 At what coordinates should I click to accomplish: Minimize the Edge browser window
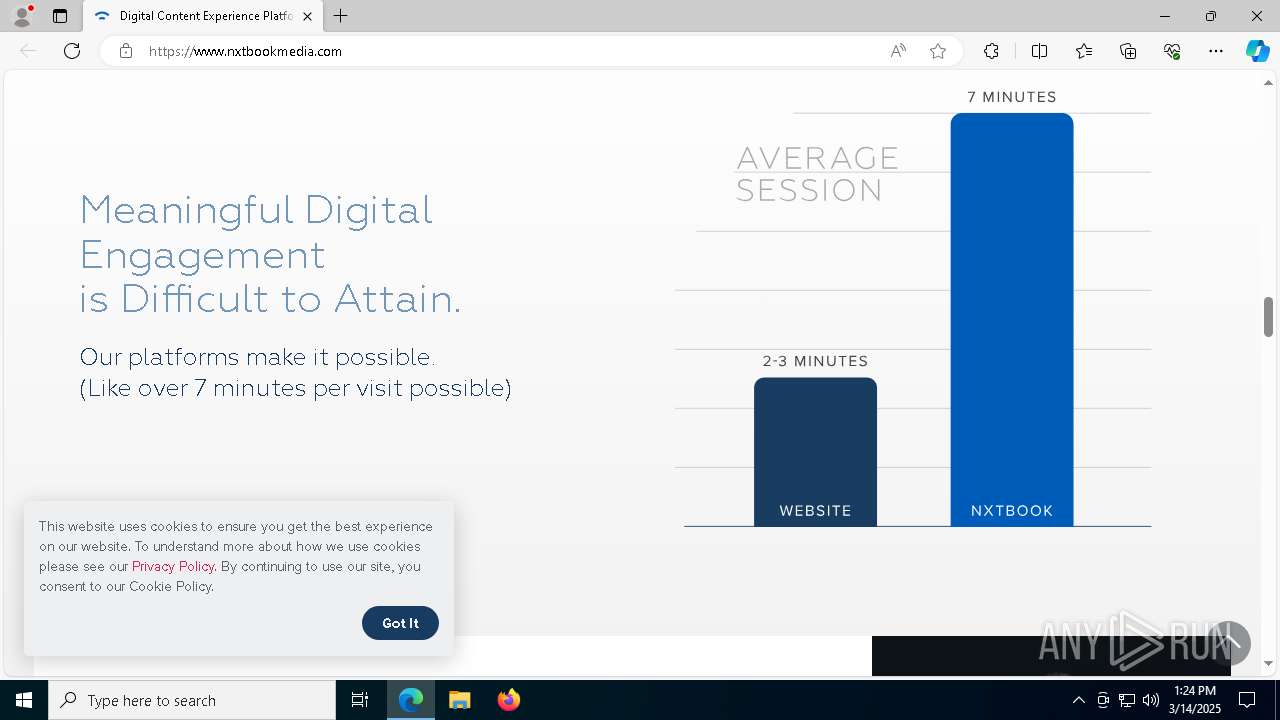coord(1165,16)
